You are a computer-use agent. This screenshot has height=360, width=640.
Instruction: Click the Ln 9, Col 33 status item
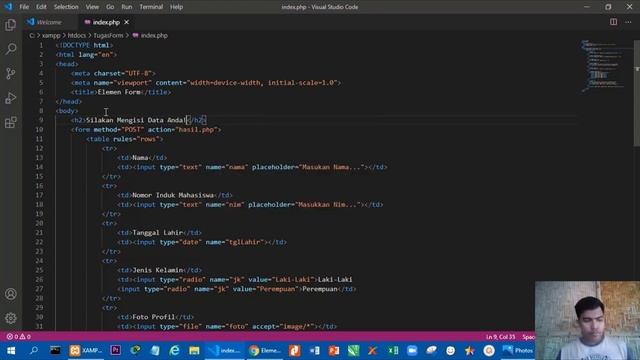(x=500, y=337)
